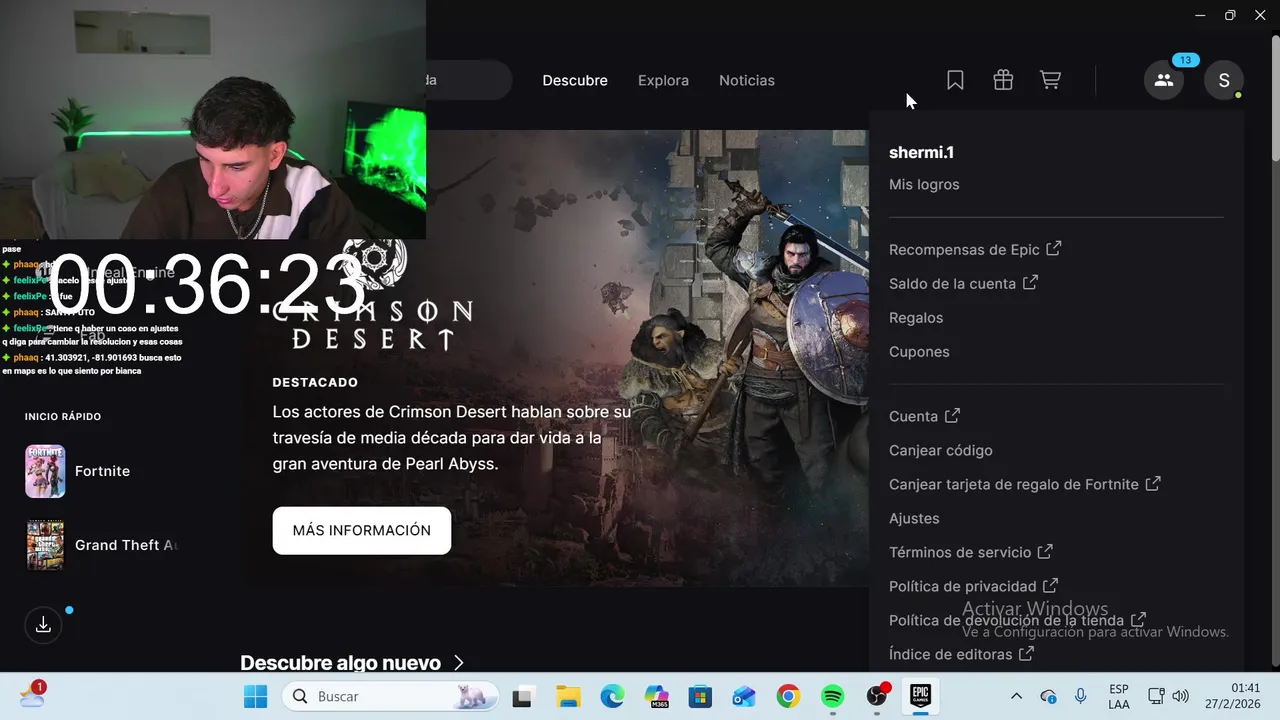The image size is (1280, 720).
Task: Switch to the Descubre tab
Action: 575,80
